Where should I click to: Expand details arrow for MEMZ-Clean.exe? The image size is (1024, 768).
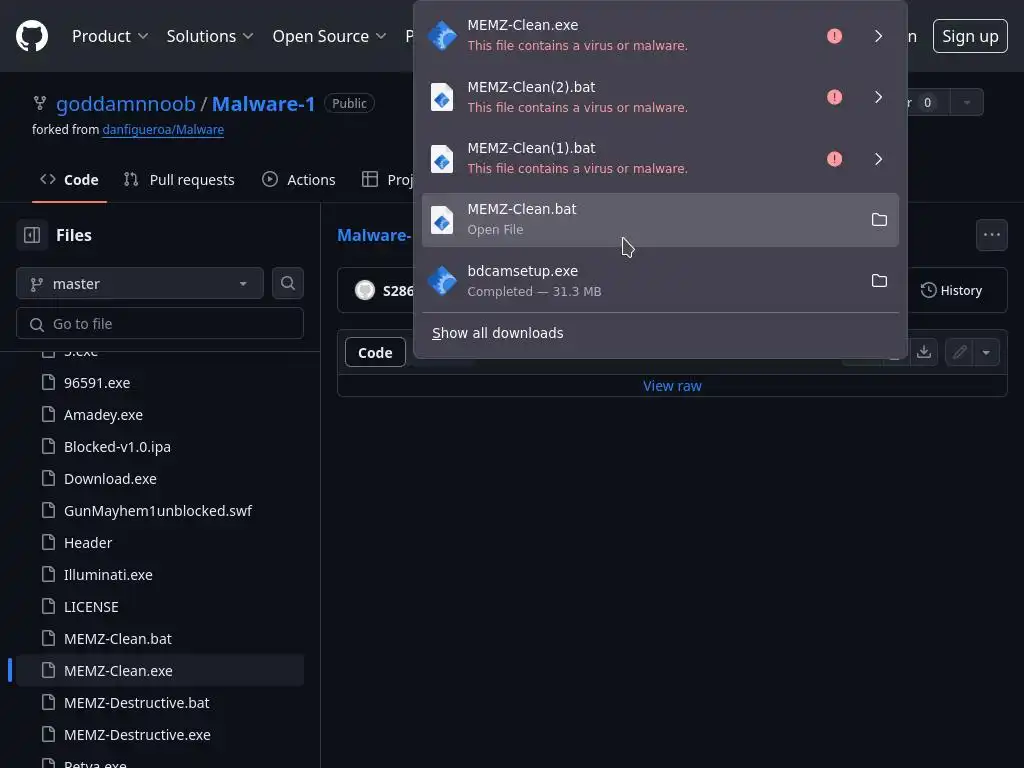tap(878, 36)
